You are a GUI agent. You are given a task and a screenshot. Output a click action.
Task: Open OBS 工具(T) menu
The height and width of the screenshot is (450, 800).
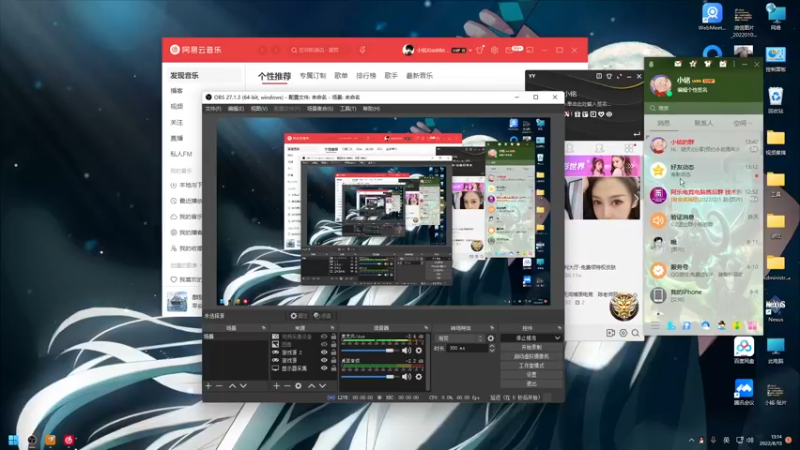(x=348, y=109)
